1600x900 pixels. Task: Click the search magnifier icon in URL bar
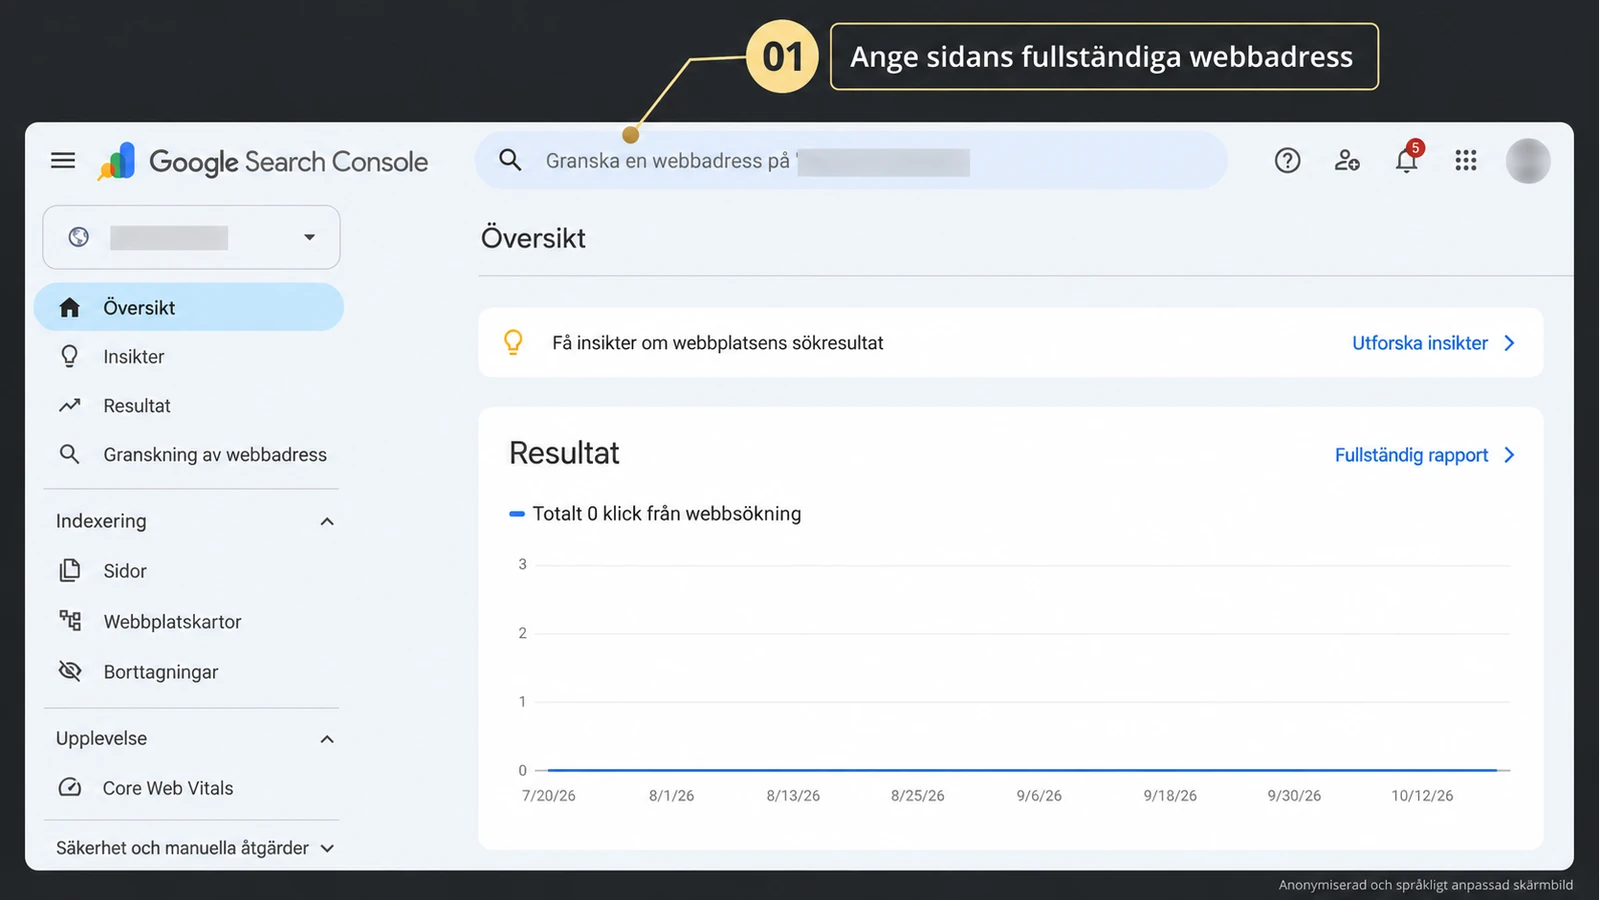tap(510, 160)
